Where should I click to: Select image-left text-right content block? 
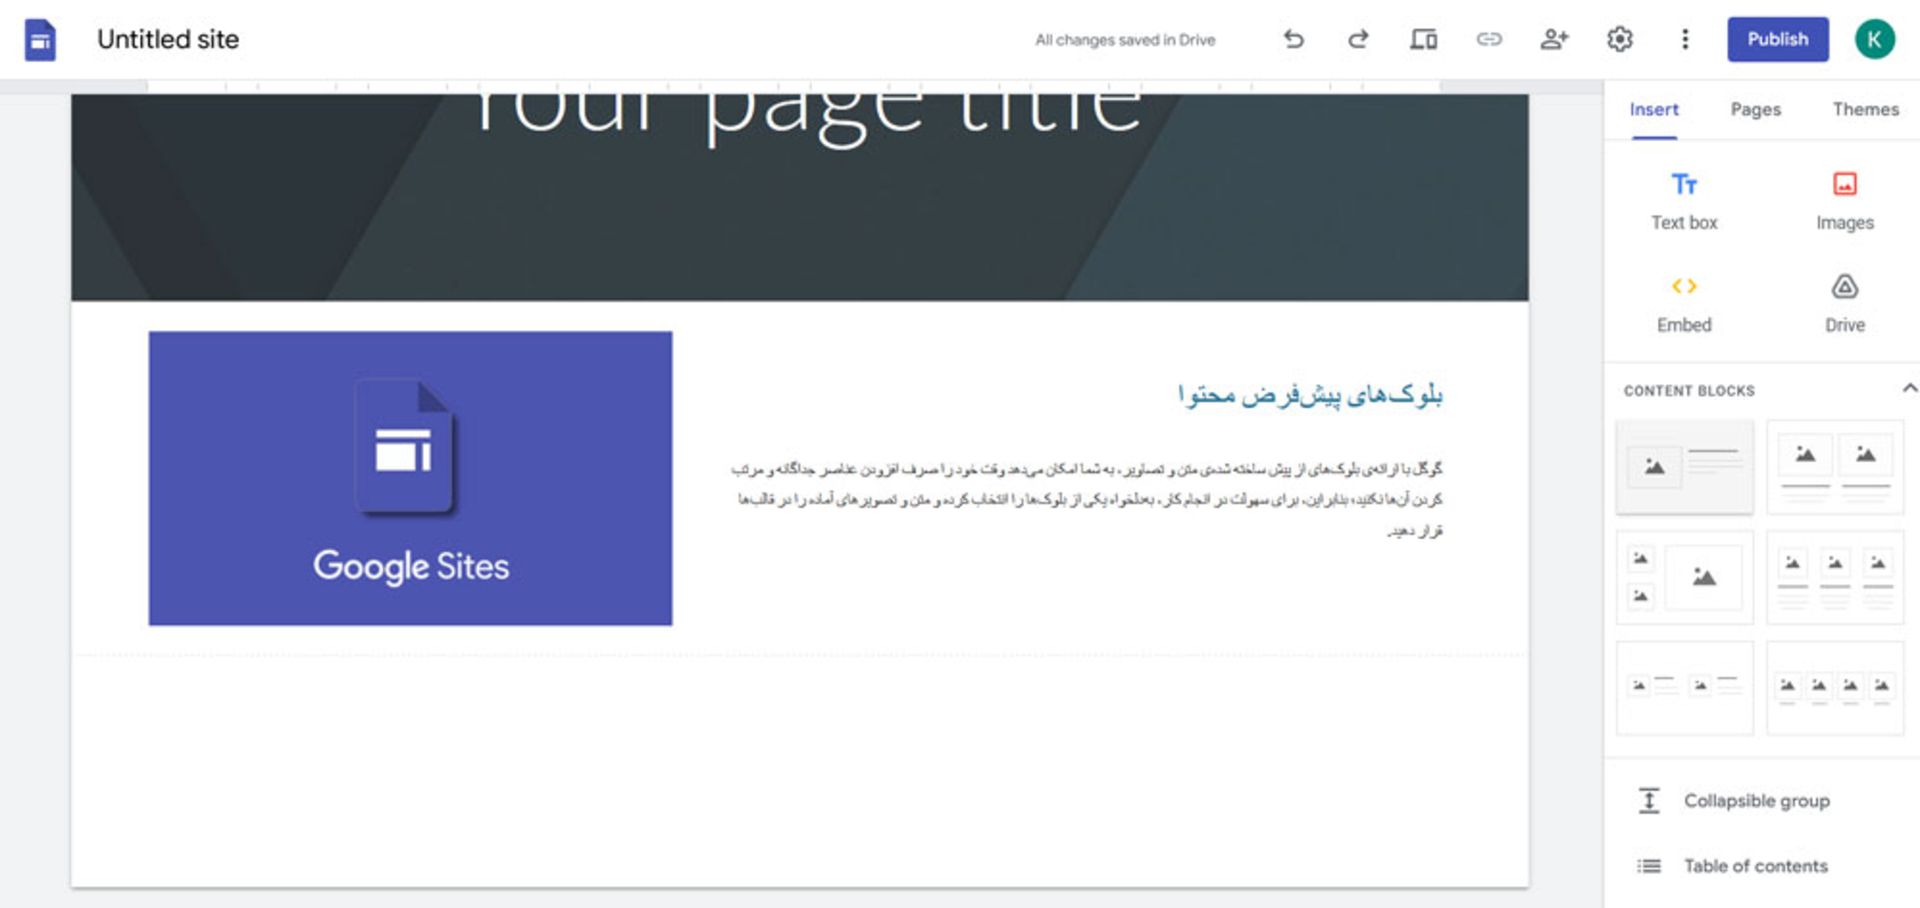[x=1685, y=467]
